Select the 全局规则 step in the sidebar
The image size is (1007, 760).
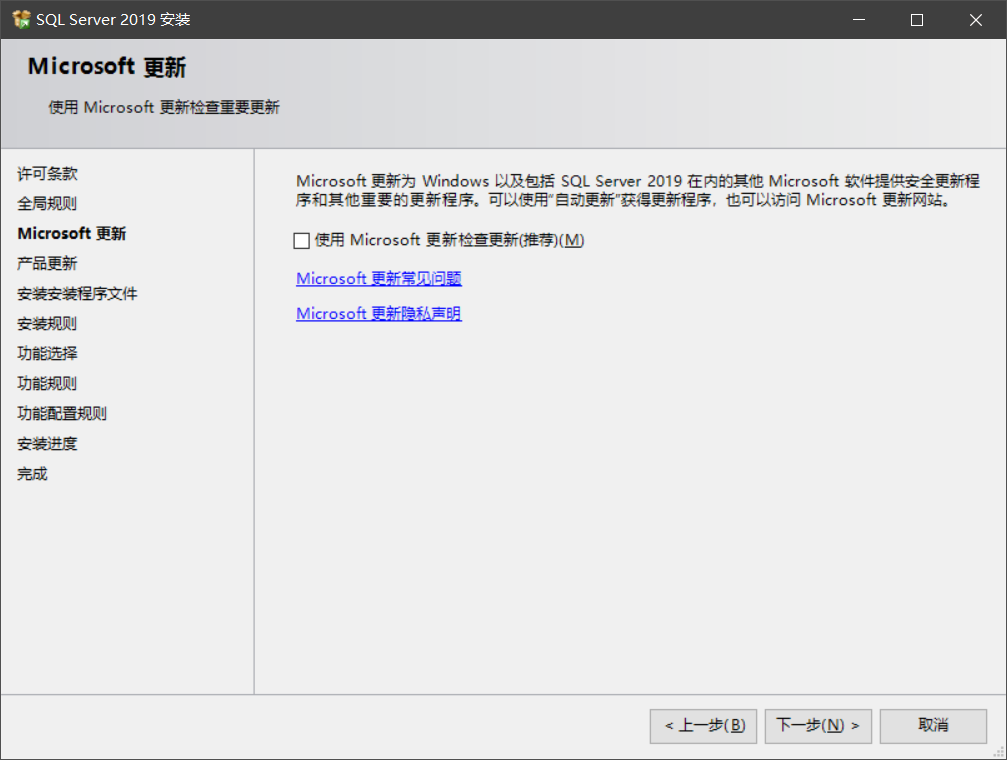point(47,204)
